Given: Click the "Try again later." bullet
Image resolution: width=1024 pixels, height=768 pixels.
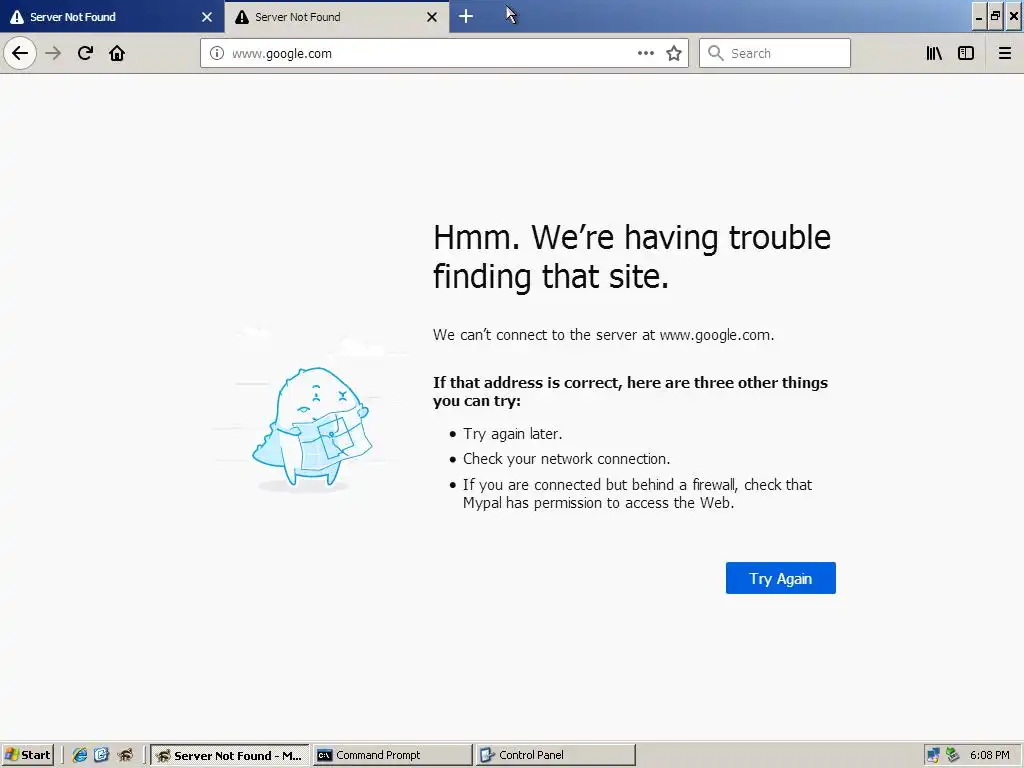Looking at the screenshot, I should tap(513, 434).
